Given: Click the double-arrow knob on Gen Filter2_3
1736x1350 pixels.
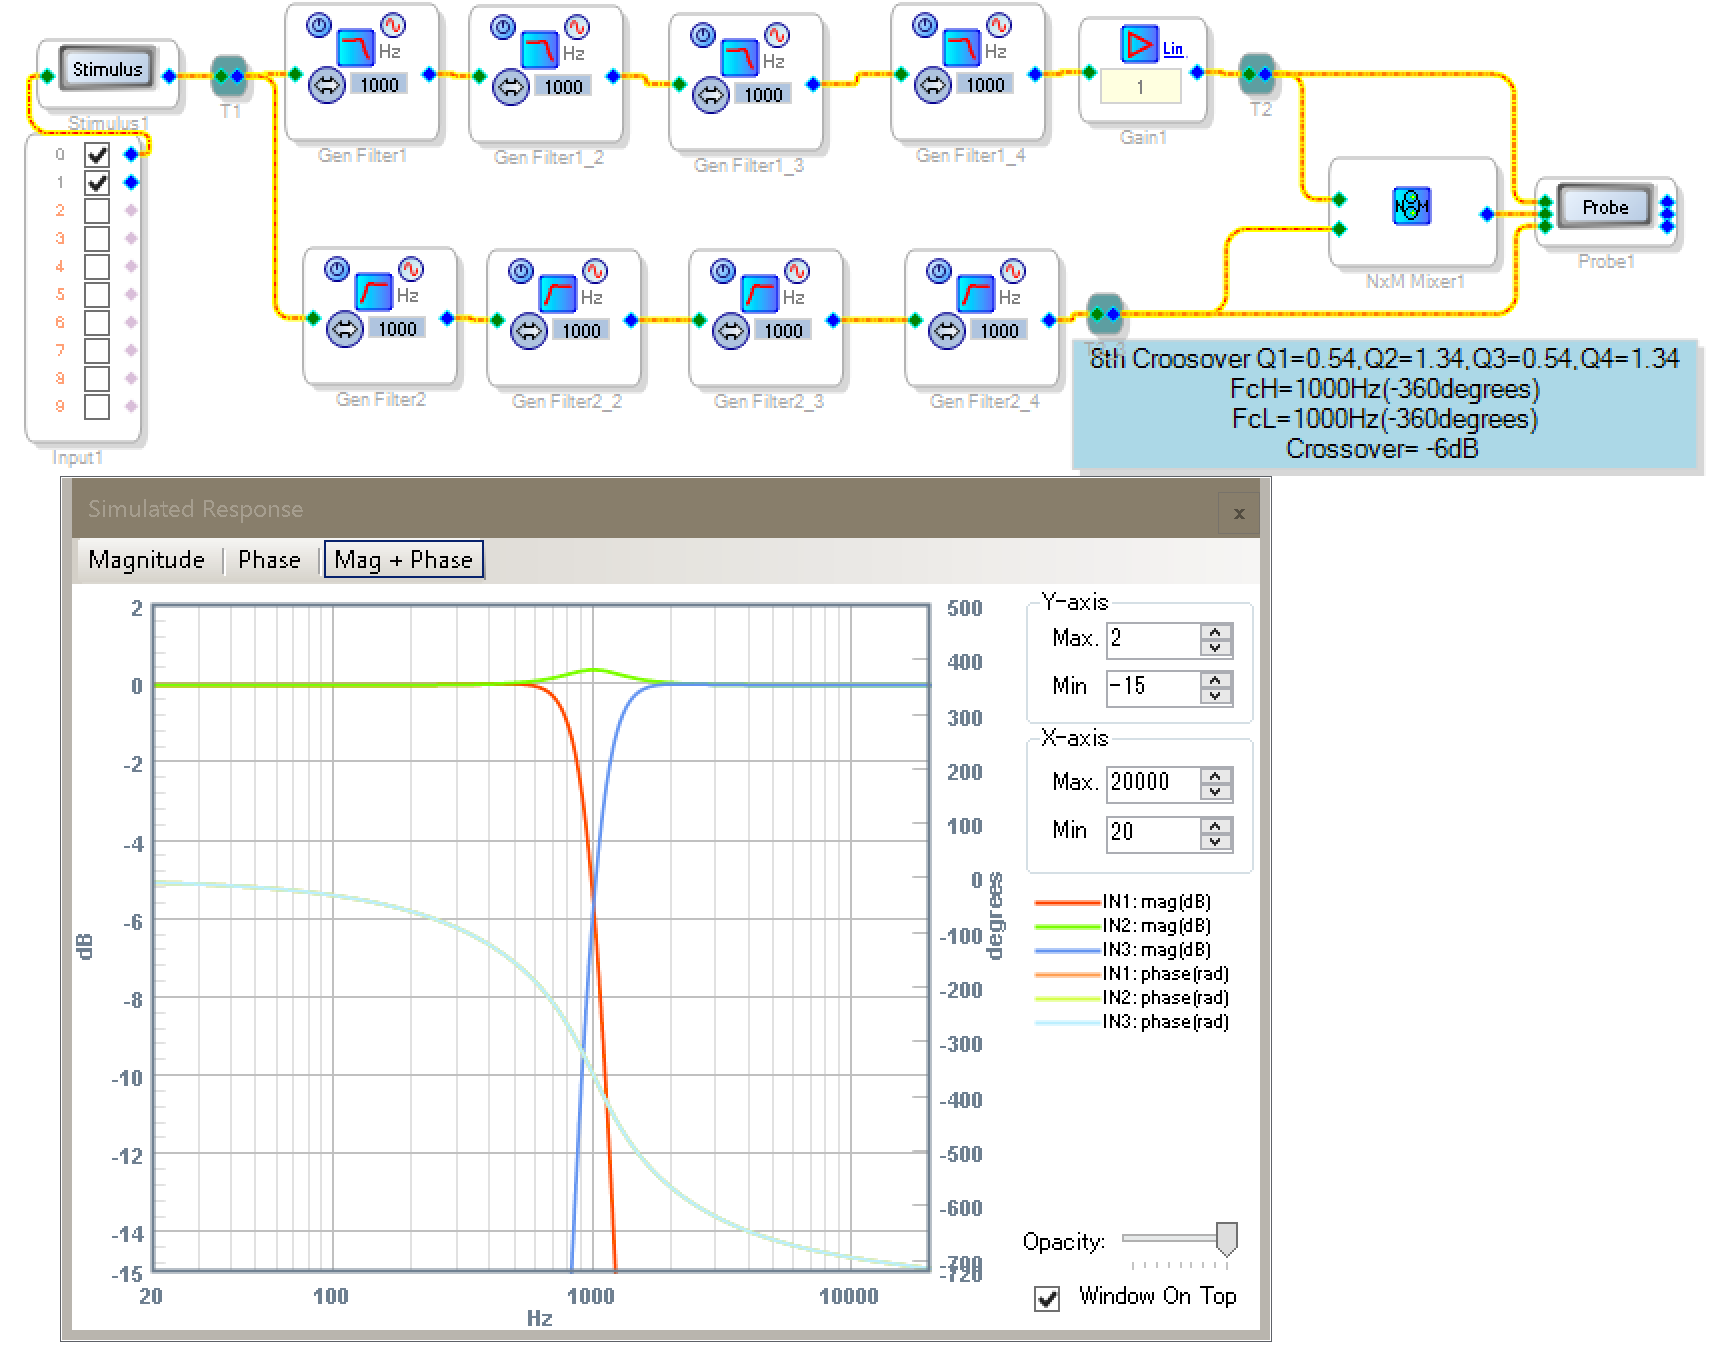Looking at the screenshot, I should [x=730, y=331].
